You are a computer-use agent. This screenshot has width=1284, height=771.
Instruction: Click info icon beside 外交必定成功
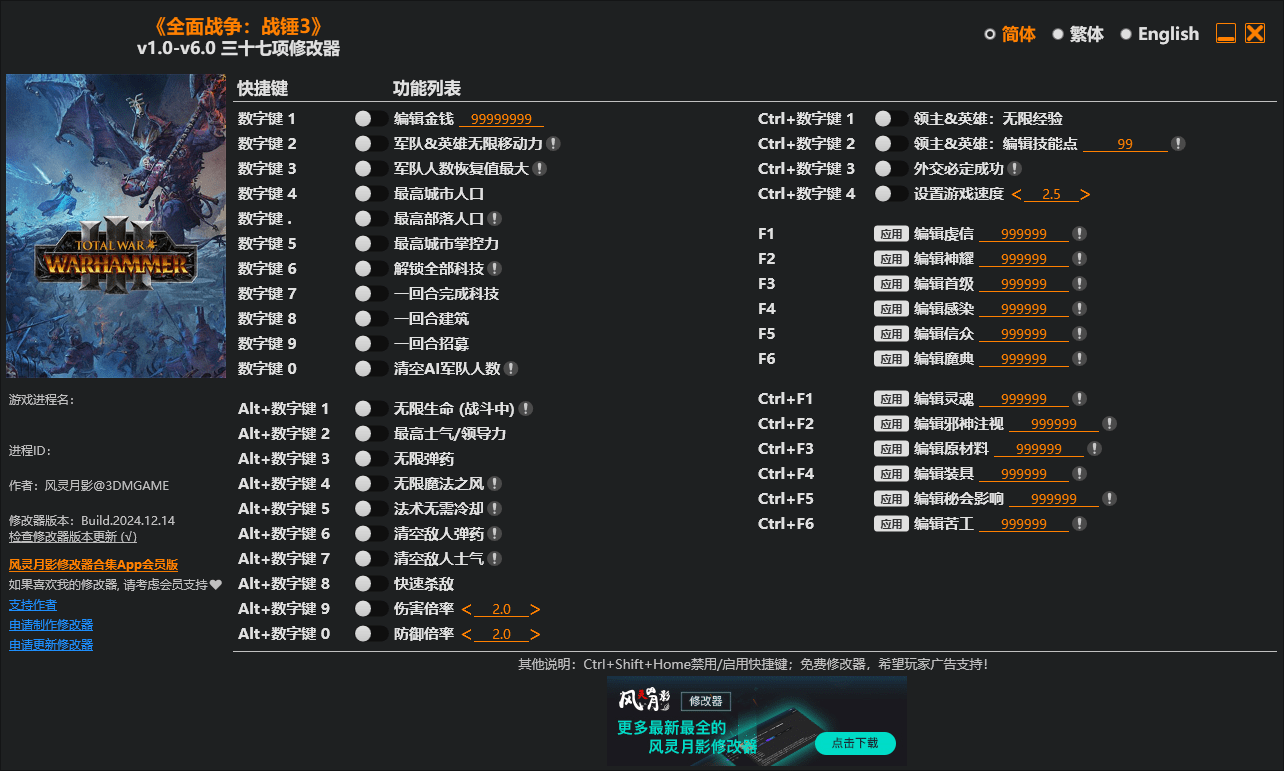click(x=1014, y=169)
